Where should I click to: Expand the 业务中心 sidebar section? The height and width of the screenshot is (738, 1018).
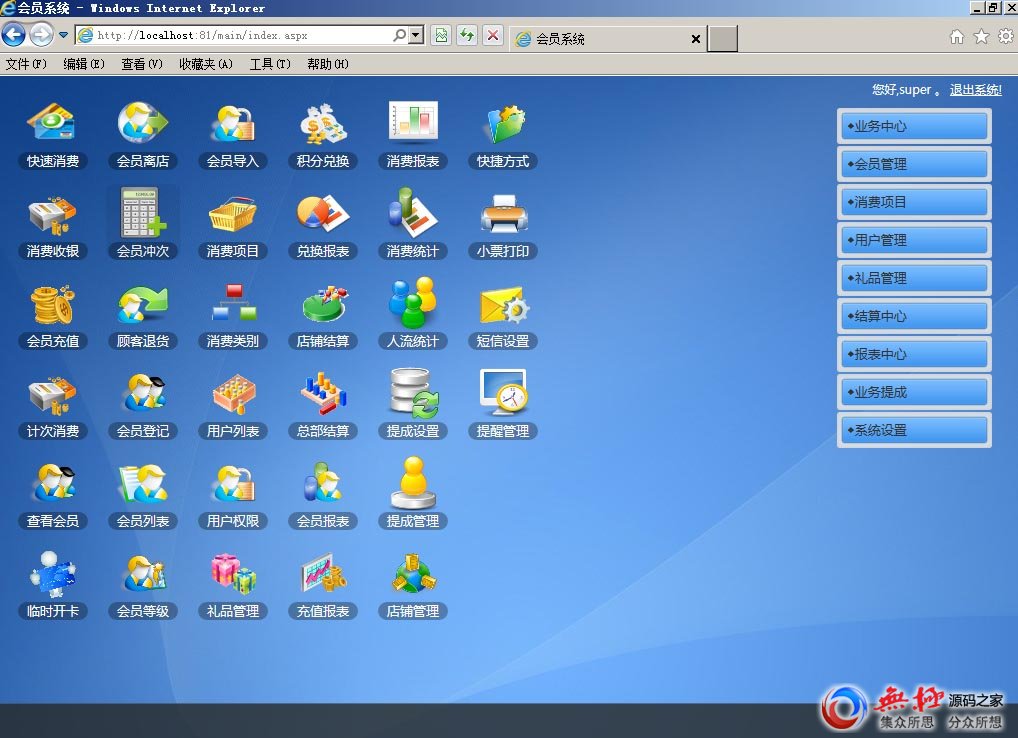pos(914,126)
